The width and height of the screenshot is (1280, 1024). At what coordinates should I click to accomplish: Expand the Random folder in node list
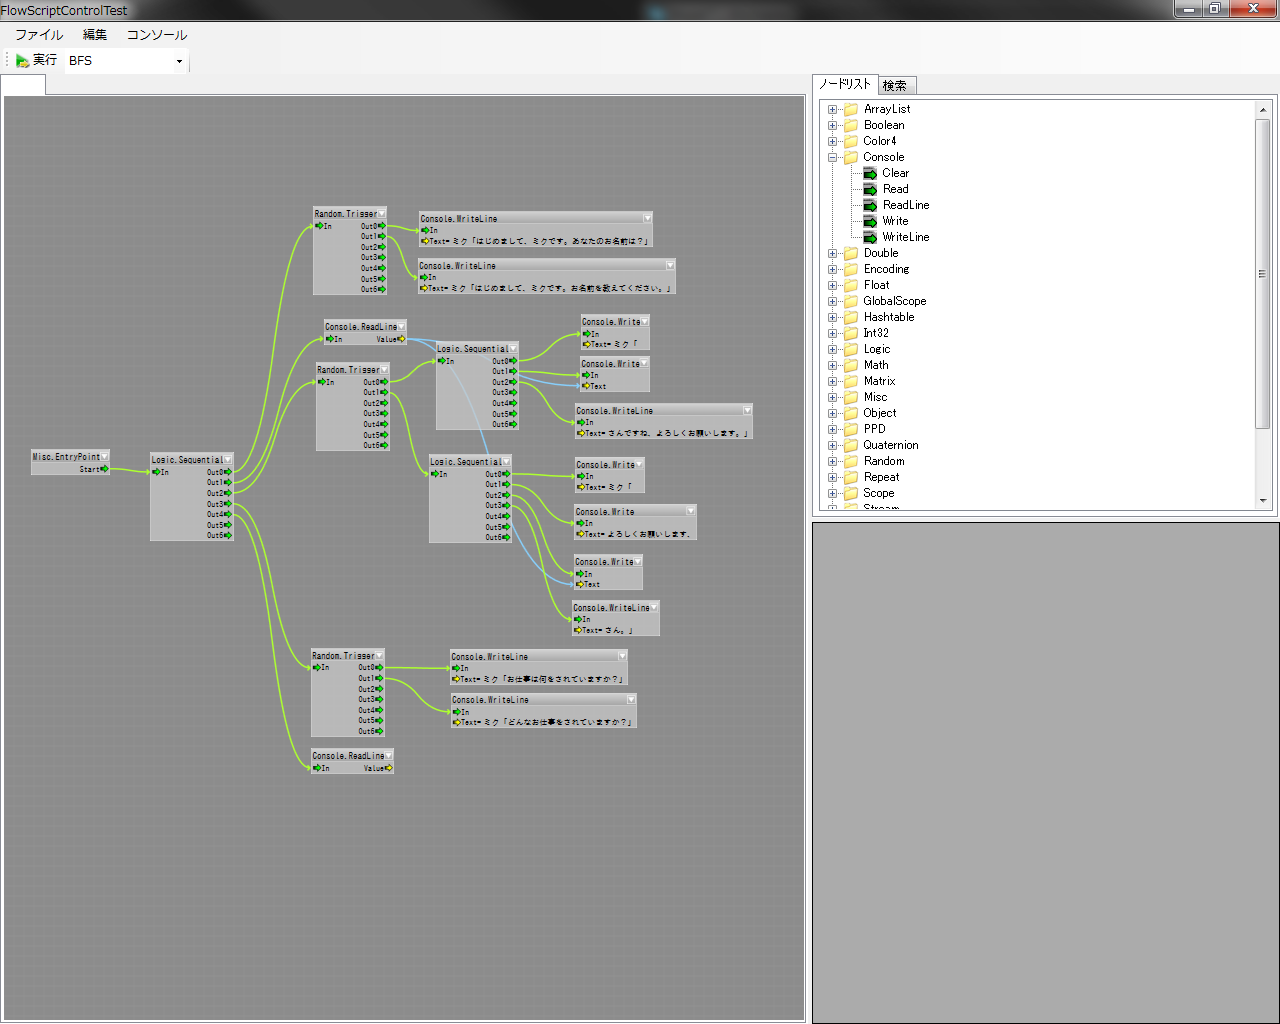pyautogui.click(x=832, y=461)
